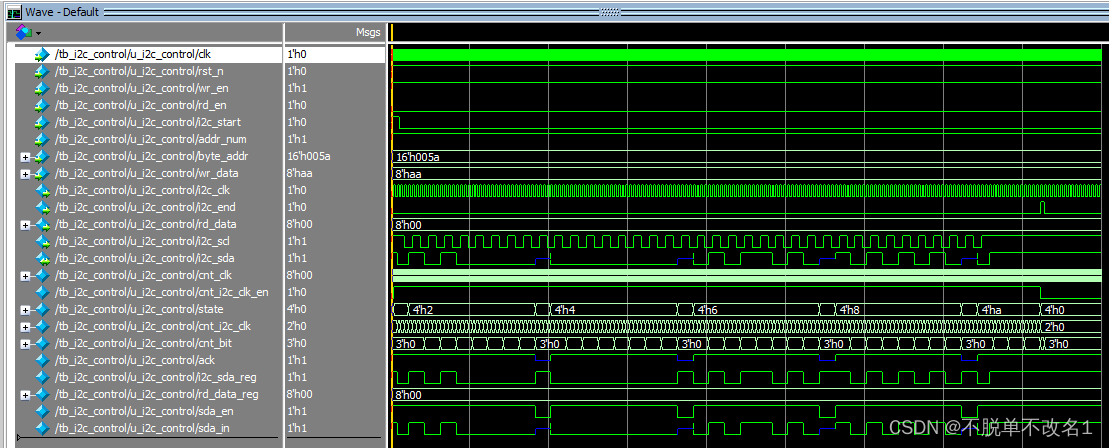Click the rd_data_reg signal icon
The width and height of the screenshot is (1109, 448).
click(42, 394)
